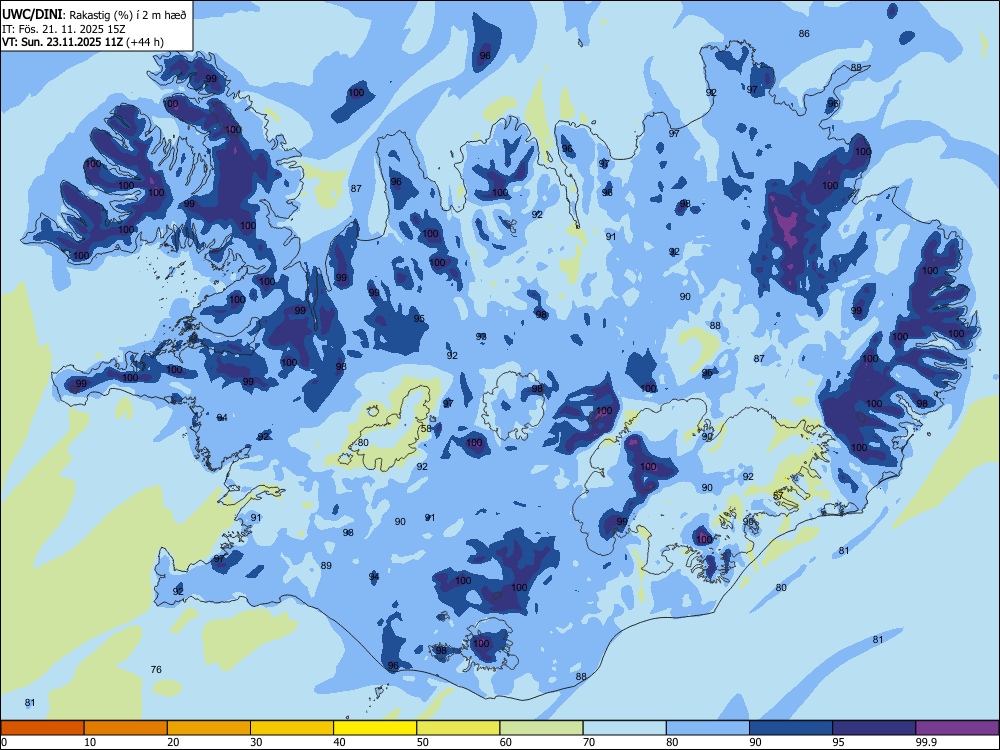
Task: Click the legend tick label '99.9'
Action: coord(926,742)
